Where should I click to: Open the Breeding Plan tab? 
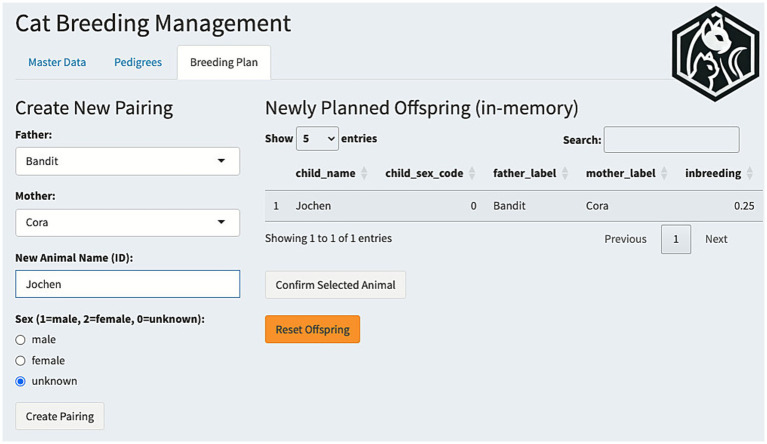pos(224,63)
